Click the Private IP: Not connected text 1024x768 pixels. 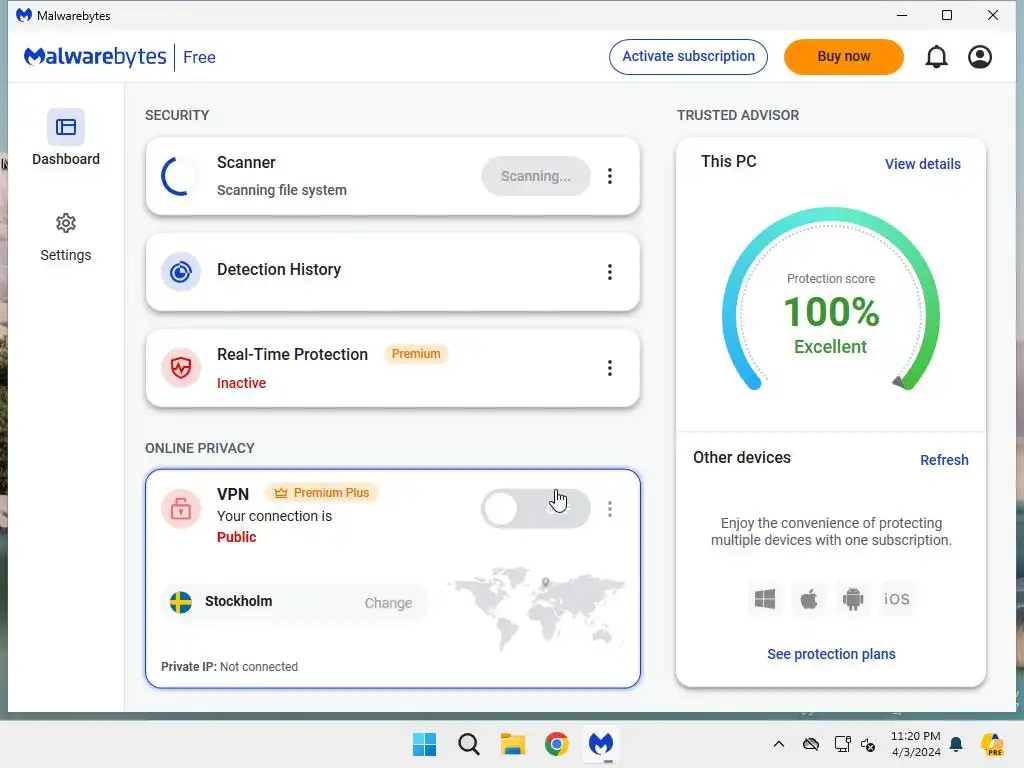[229, 667]
